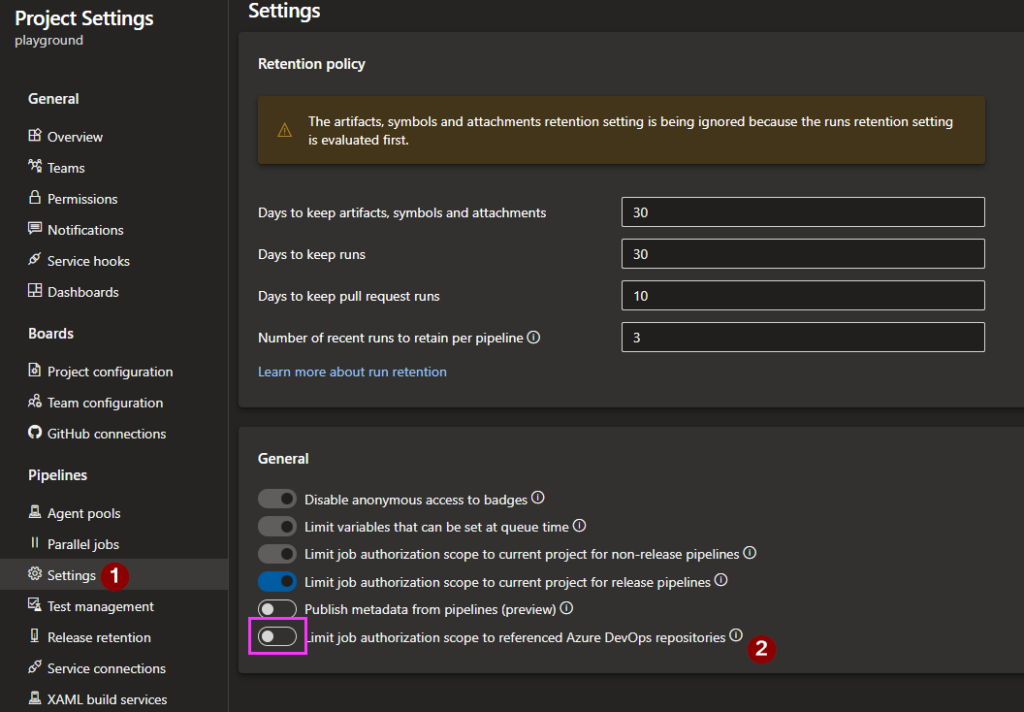Click the Boards section heading

pos(51,334)
